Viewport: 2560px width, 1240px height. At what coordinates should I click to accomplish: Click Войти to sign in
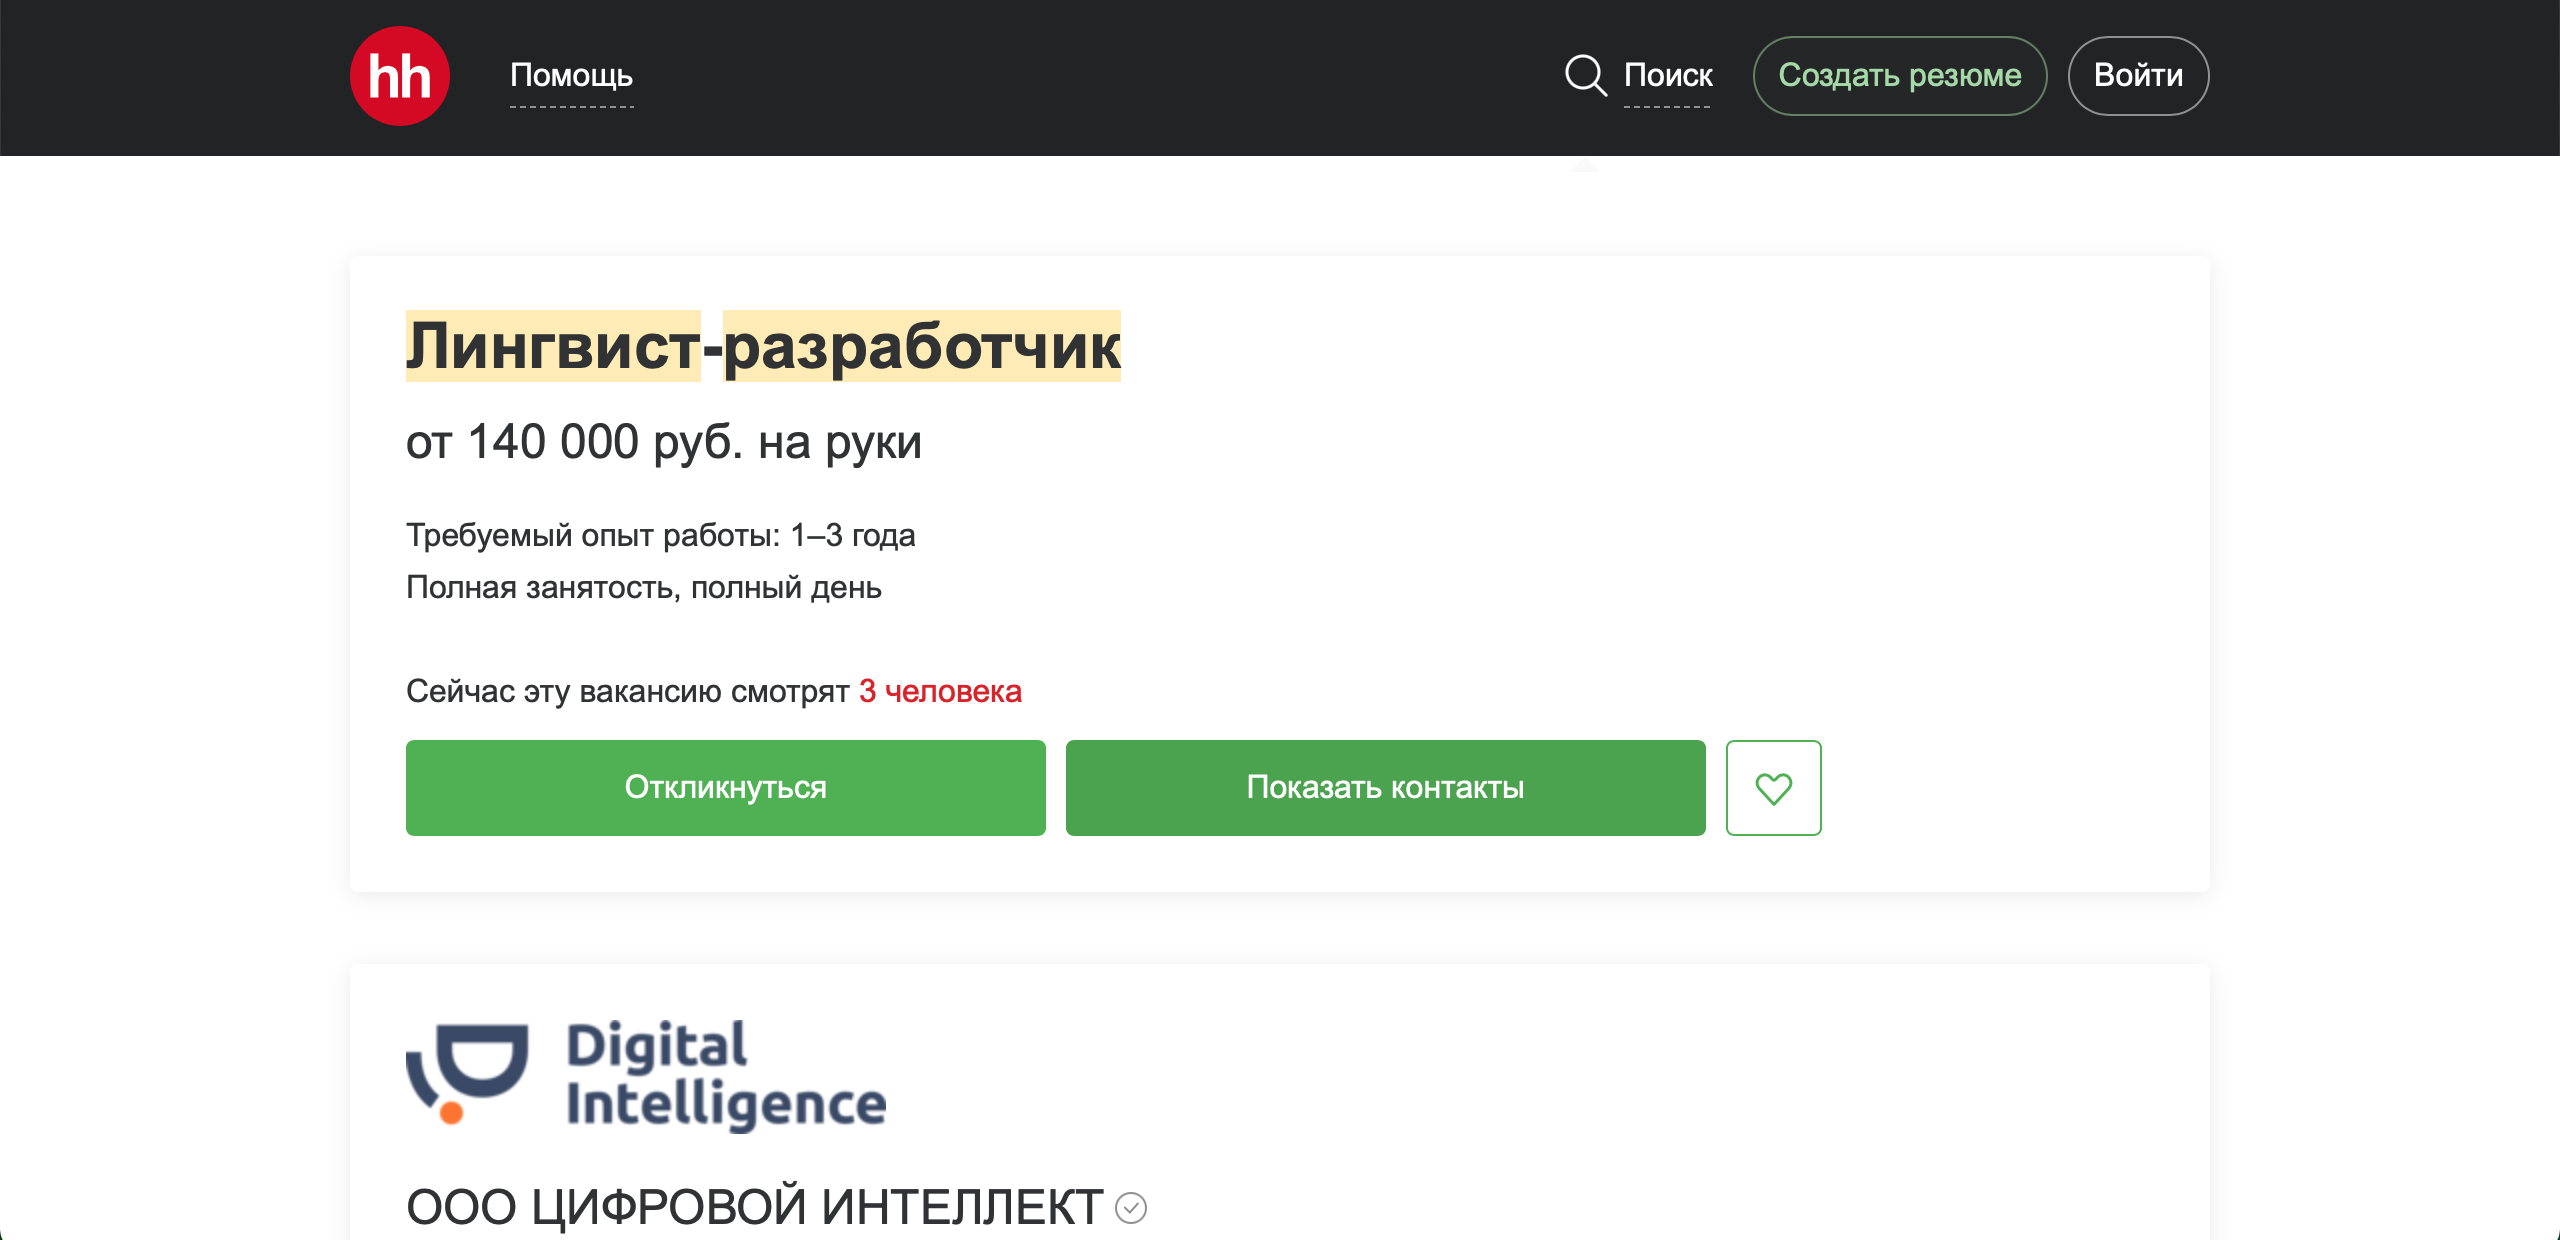pos(2138,75)
